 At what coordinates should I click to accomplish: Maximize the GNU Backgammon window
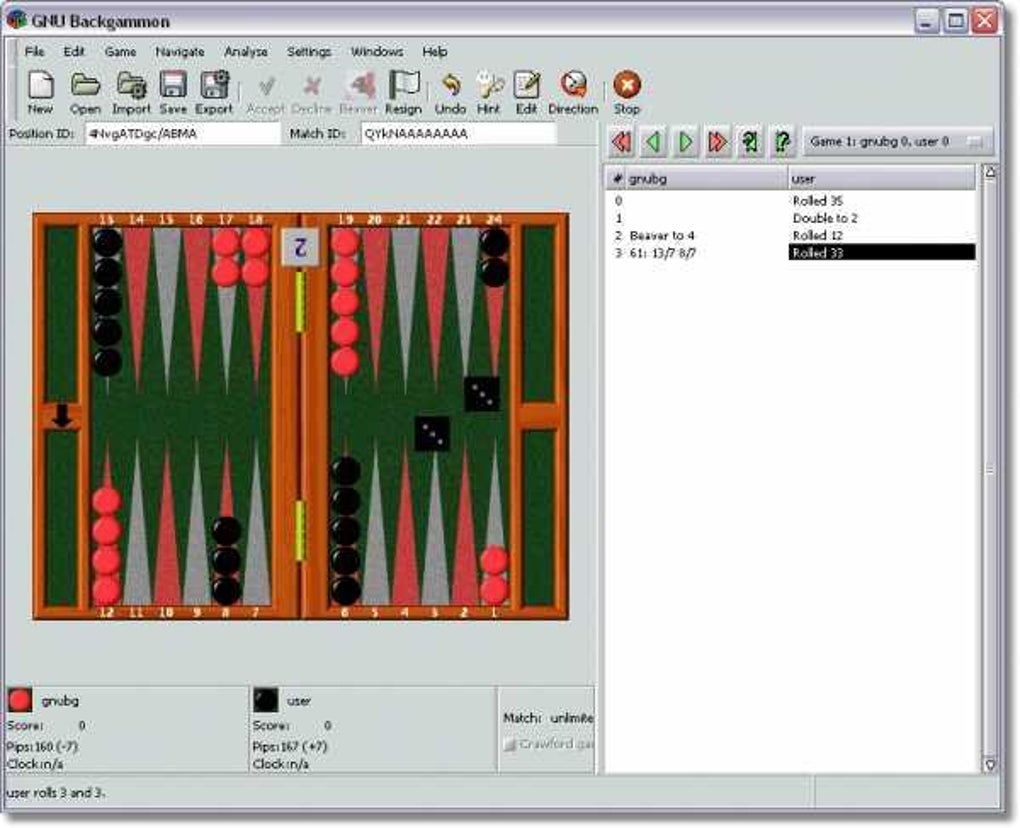[956, 21]
